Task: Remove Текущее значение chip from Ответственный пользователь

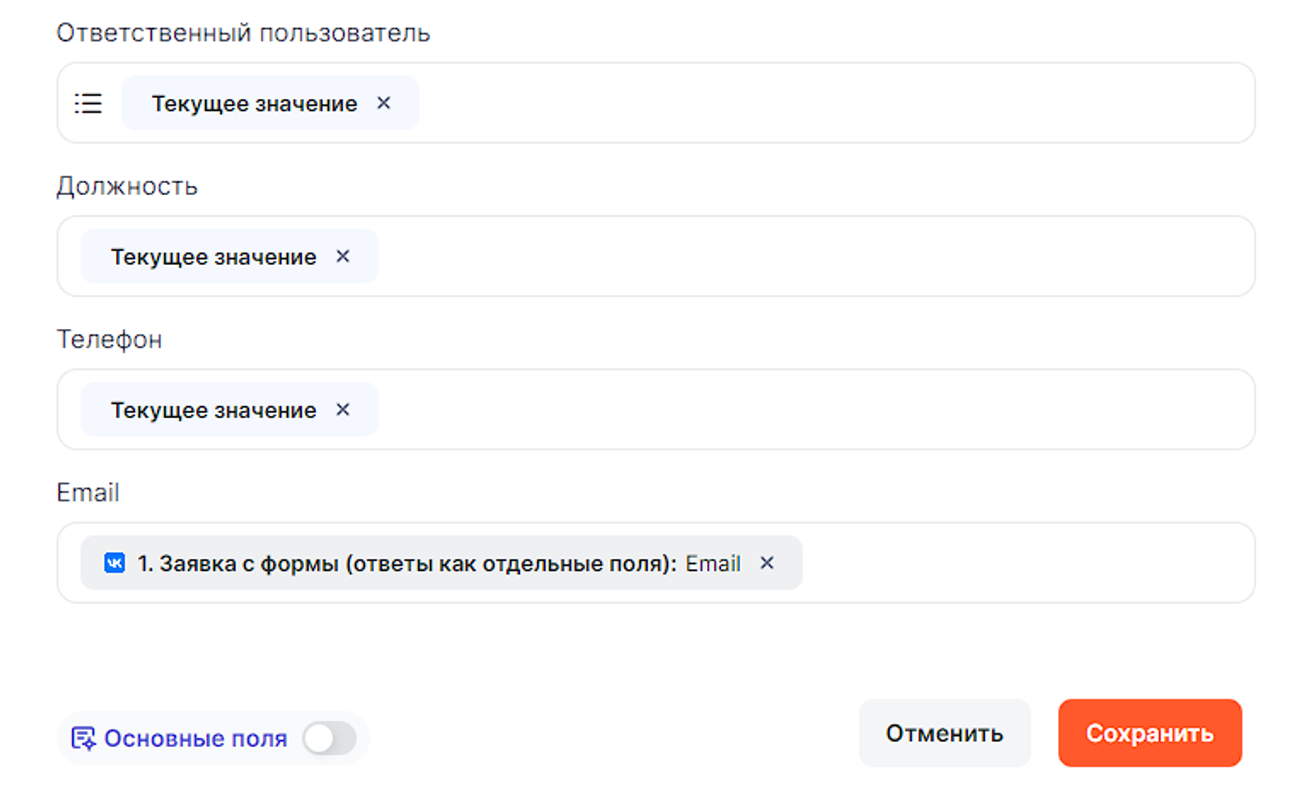Action: 384,103
